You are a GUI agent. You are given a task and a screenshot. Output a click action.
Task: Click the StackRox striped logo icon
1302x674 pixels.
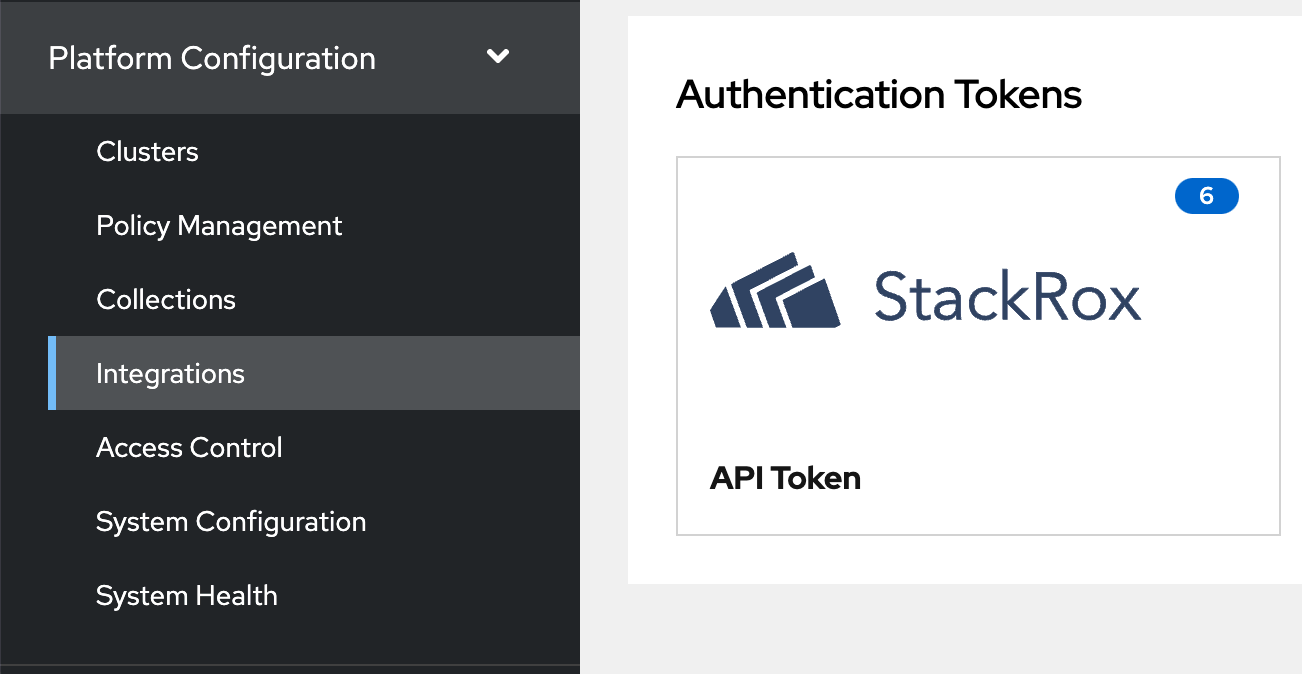[x=775, y=292]
